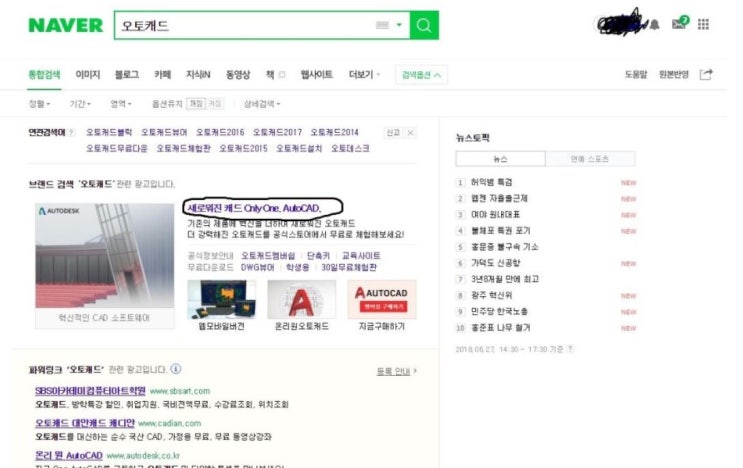Open news topic 허익범 특검
Screen dimensions: 743x468
(x=491, y=182)
